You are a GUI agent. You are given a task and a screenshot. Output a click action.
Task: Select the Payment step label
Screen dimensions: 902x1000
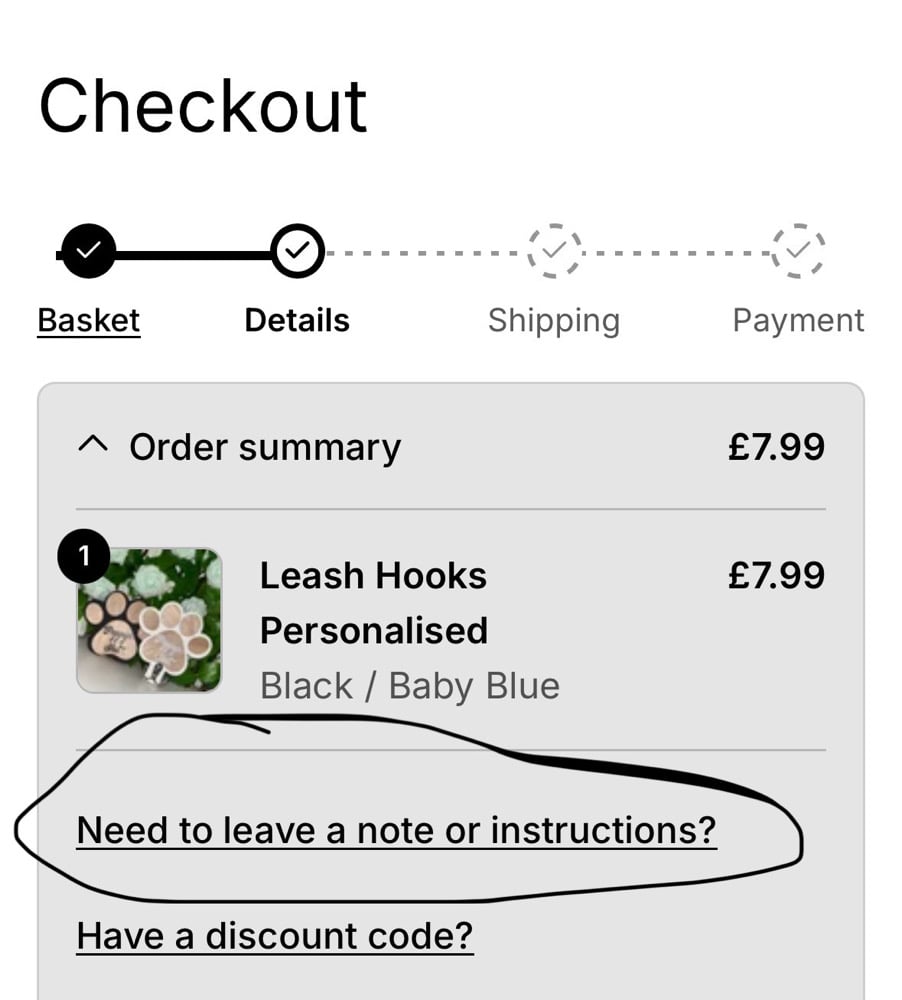click(798, 321)
